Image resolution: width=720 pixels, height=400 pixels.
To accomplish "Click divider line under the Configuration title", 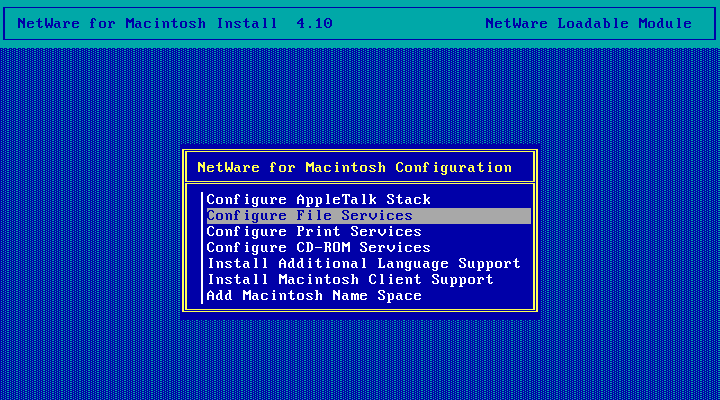I will (360, 182).
